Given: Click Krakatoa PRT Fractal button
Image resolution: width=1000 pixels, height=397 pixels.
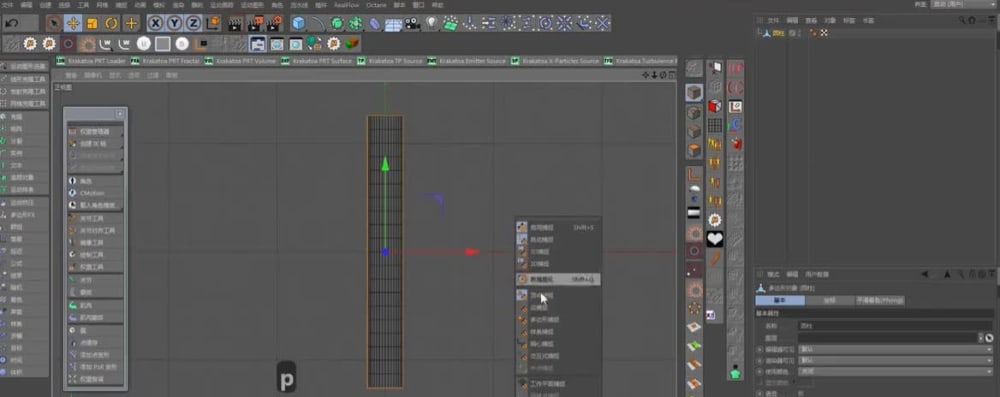Looking at the screenshot, I should coord(166,61).
